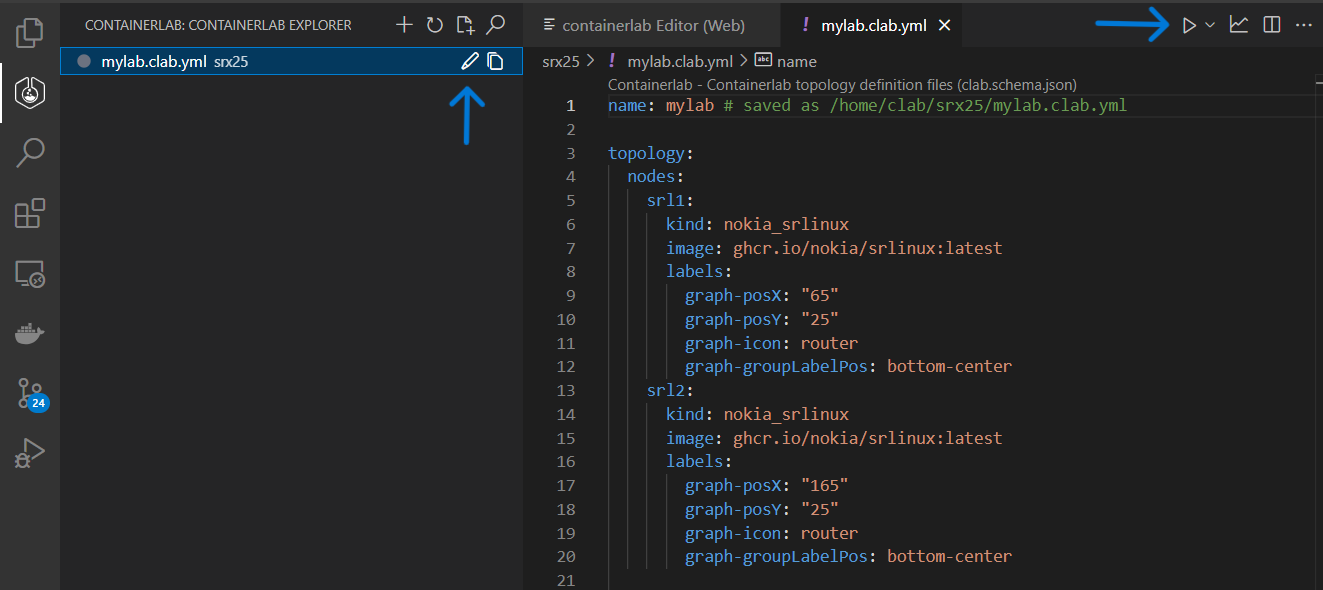Open Source Control with 24 changes
Screen dimensions: 1323x590
pos(30,394)
